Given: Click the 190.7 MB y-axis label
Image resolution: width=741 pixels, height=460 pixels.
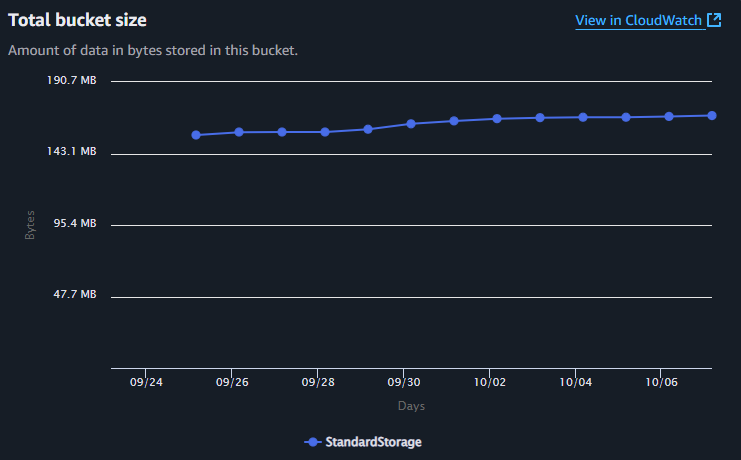Looking at the screenshot, I should [x=72, y=80].
